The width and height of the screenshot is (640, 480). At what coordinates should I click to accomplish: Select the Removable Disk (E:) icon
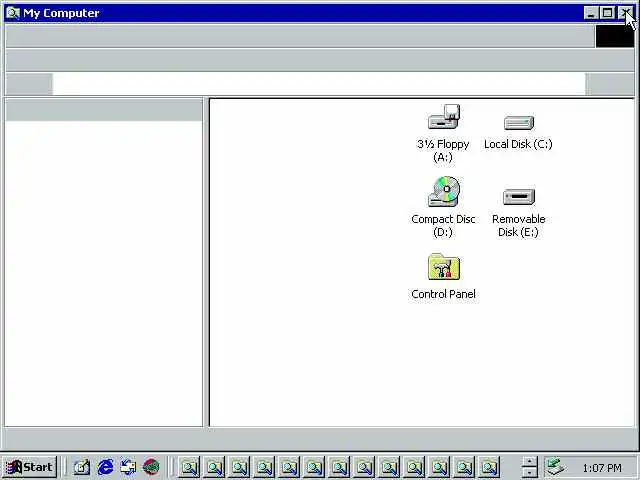coord(519,197)
